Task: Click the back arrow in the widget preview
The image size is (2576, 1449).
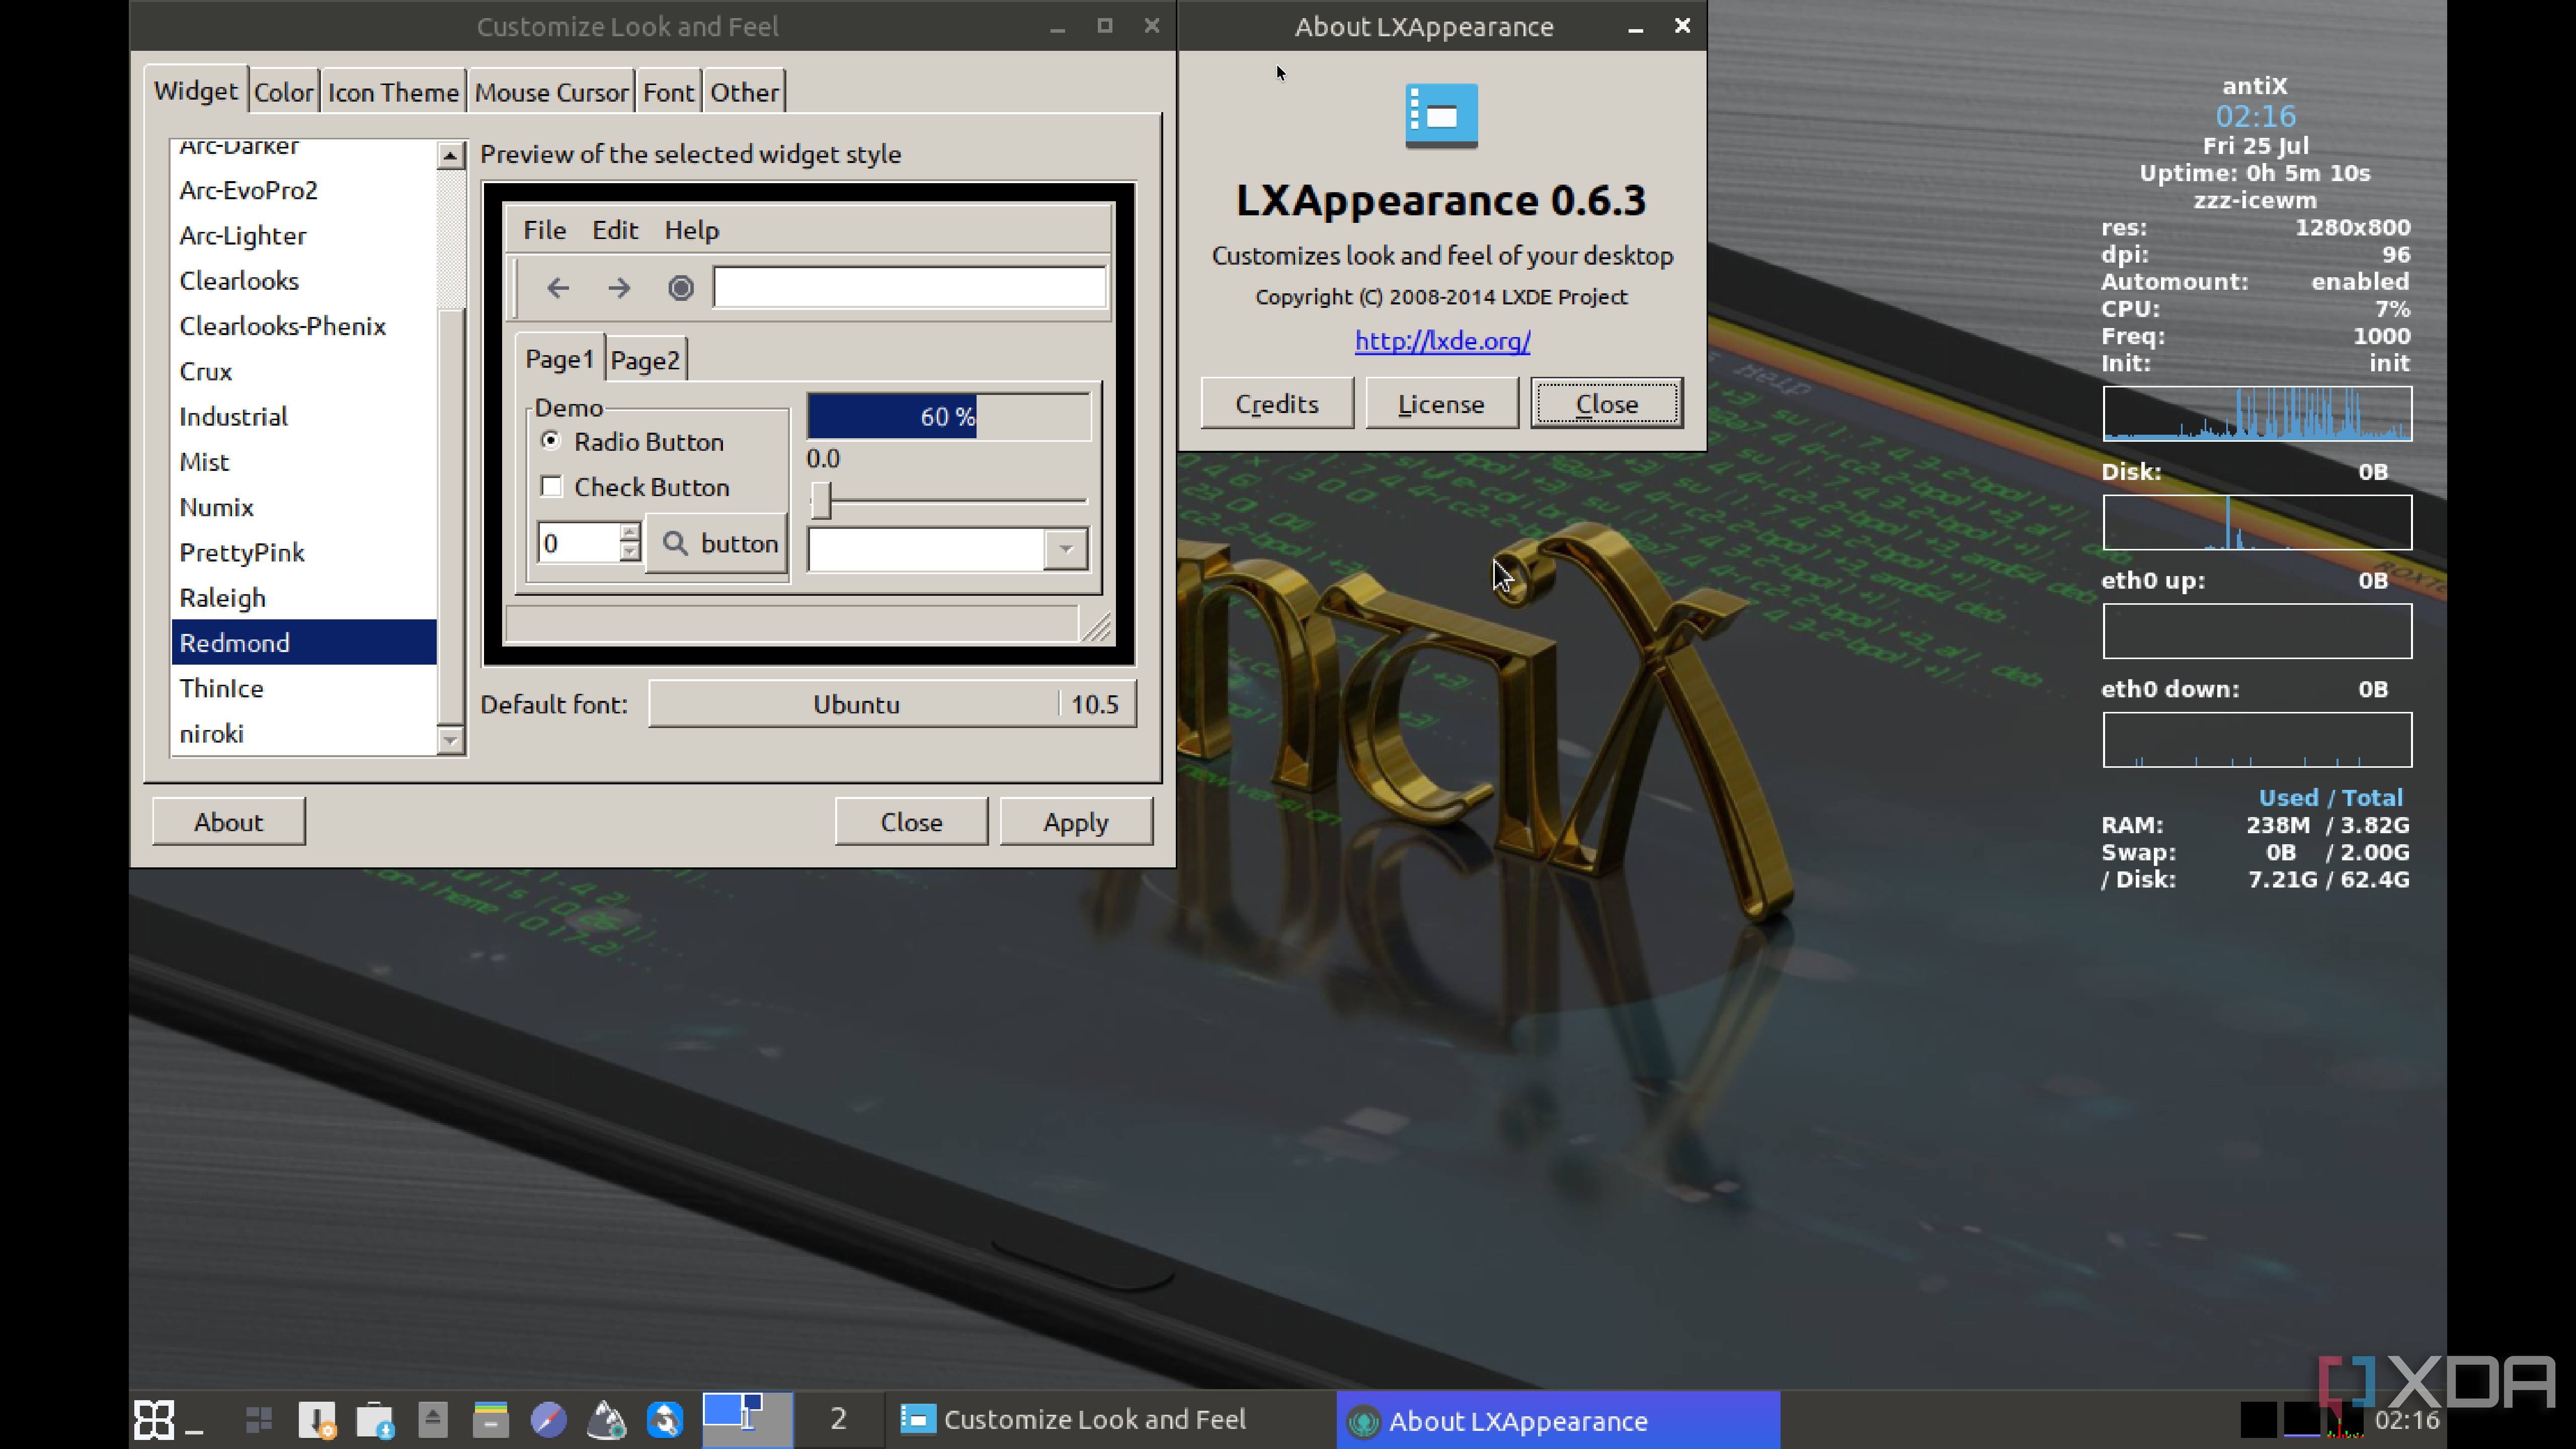Action: point(558,288)
